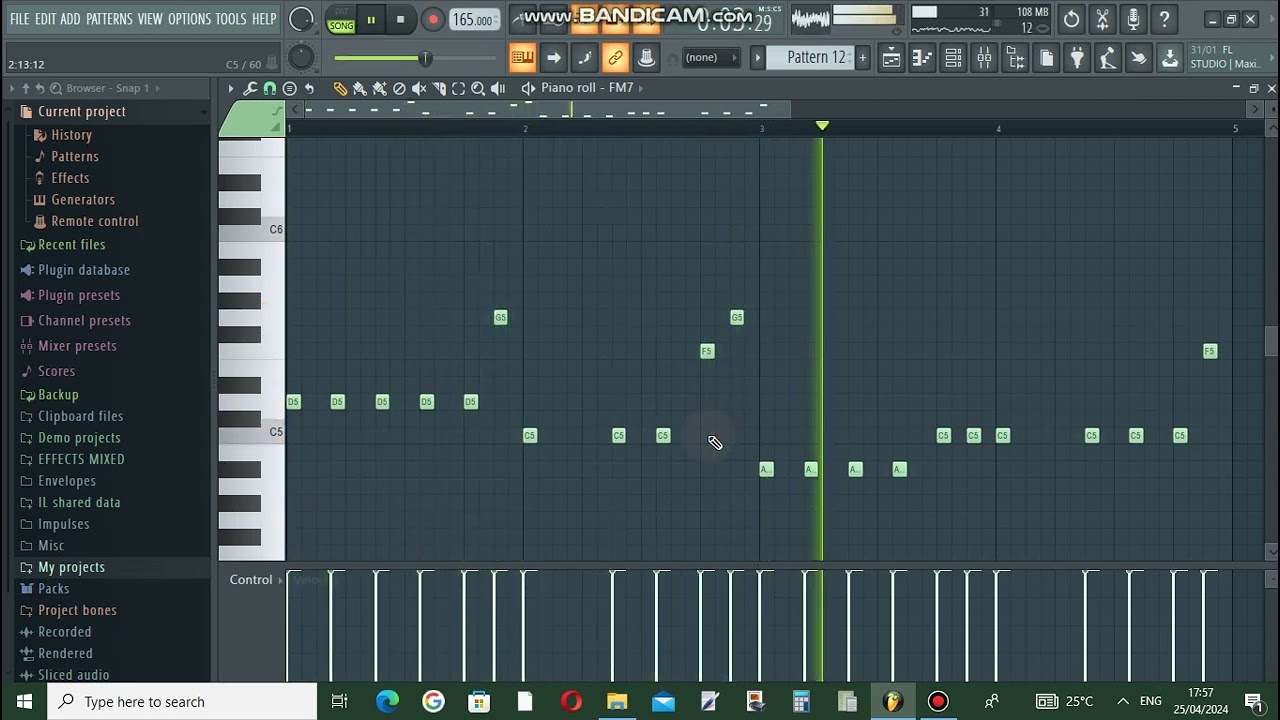Screen dimensions: 1280x720
Task: Select the Zoom magnifier tool in piano roll
Action: point(478,88)
